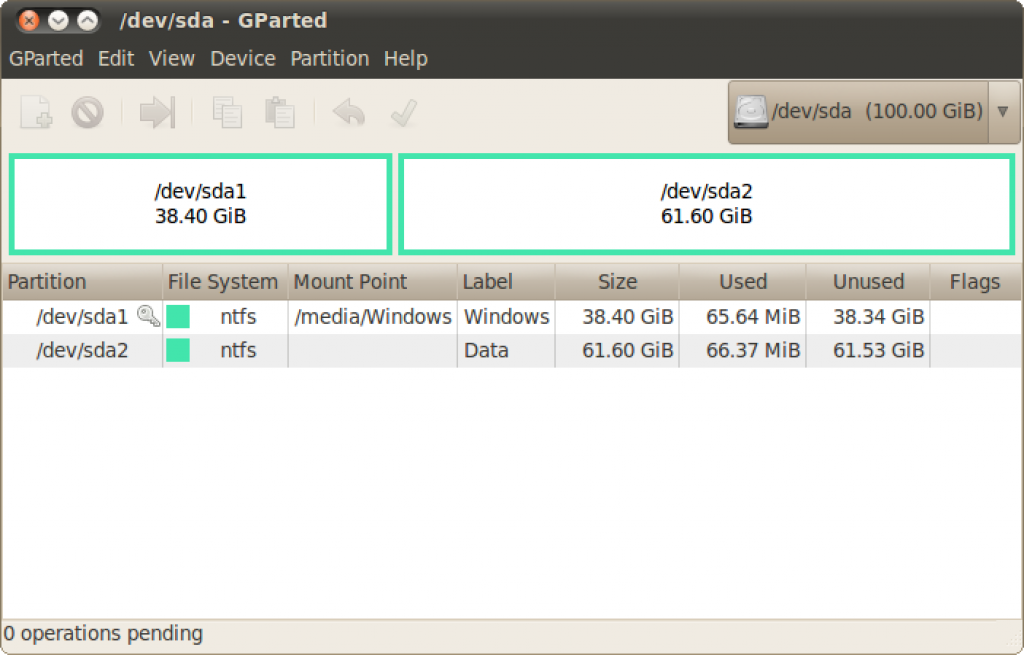Image resolution: width=1024 pixels, height=655 pixels.
Task: Click the key lock icon beside /dev/sda1
Action: tap(148, 317)
